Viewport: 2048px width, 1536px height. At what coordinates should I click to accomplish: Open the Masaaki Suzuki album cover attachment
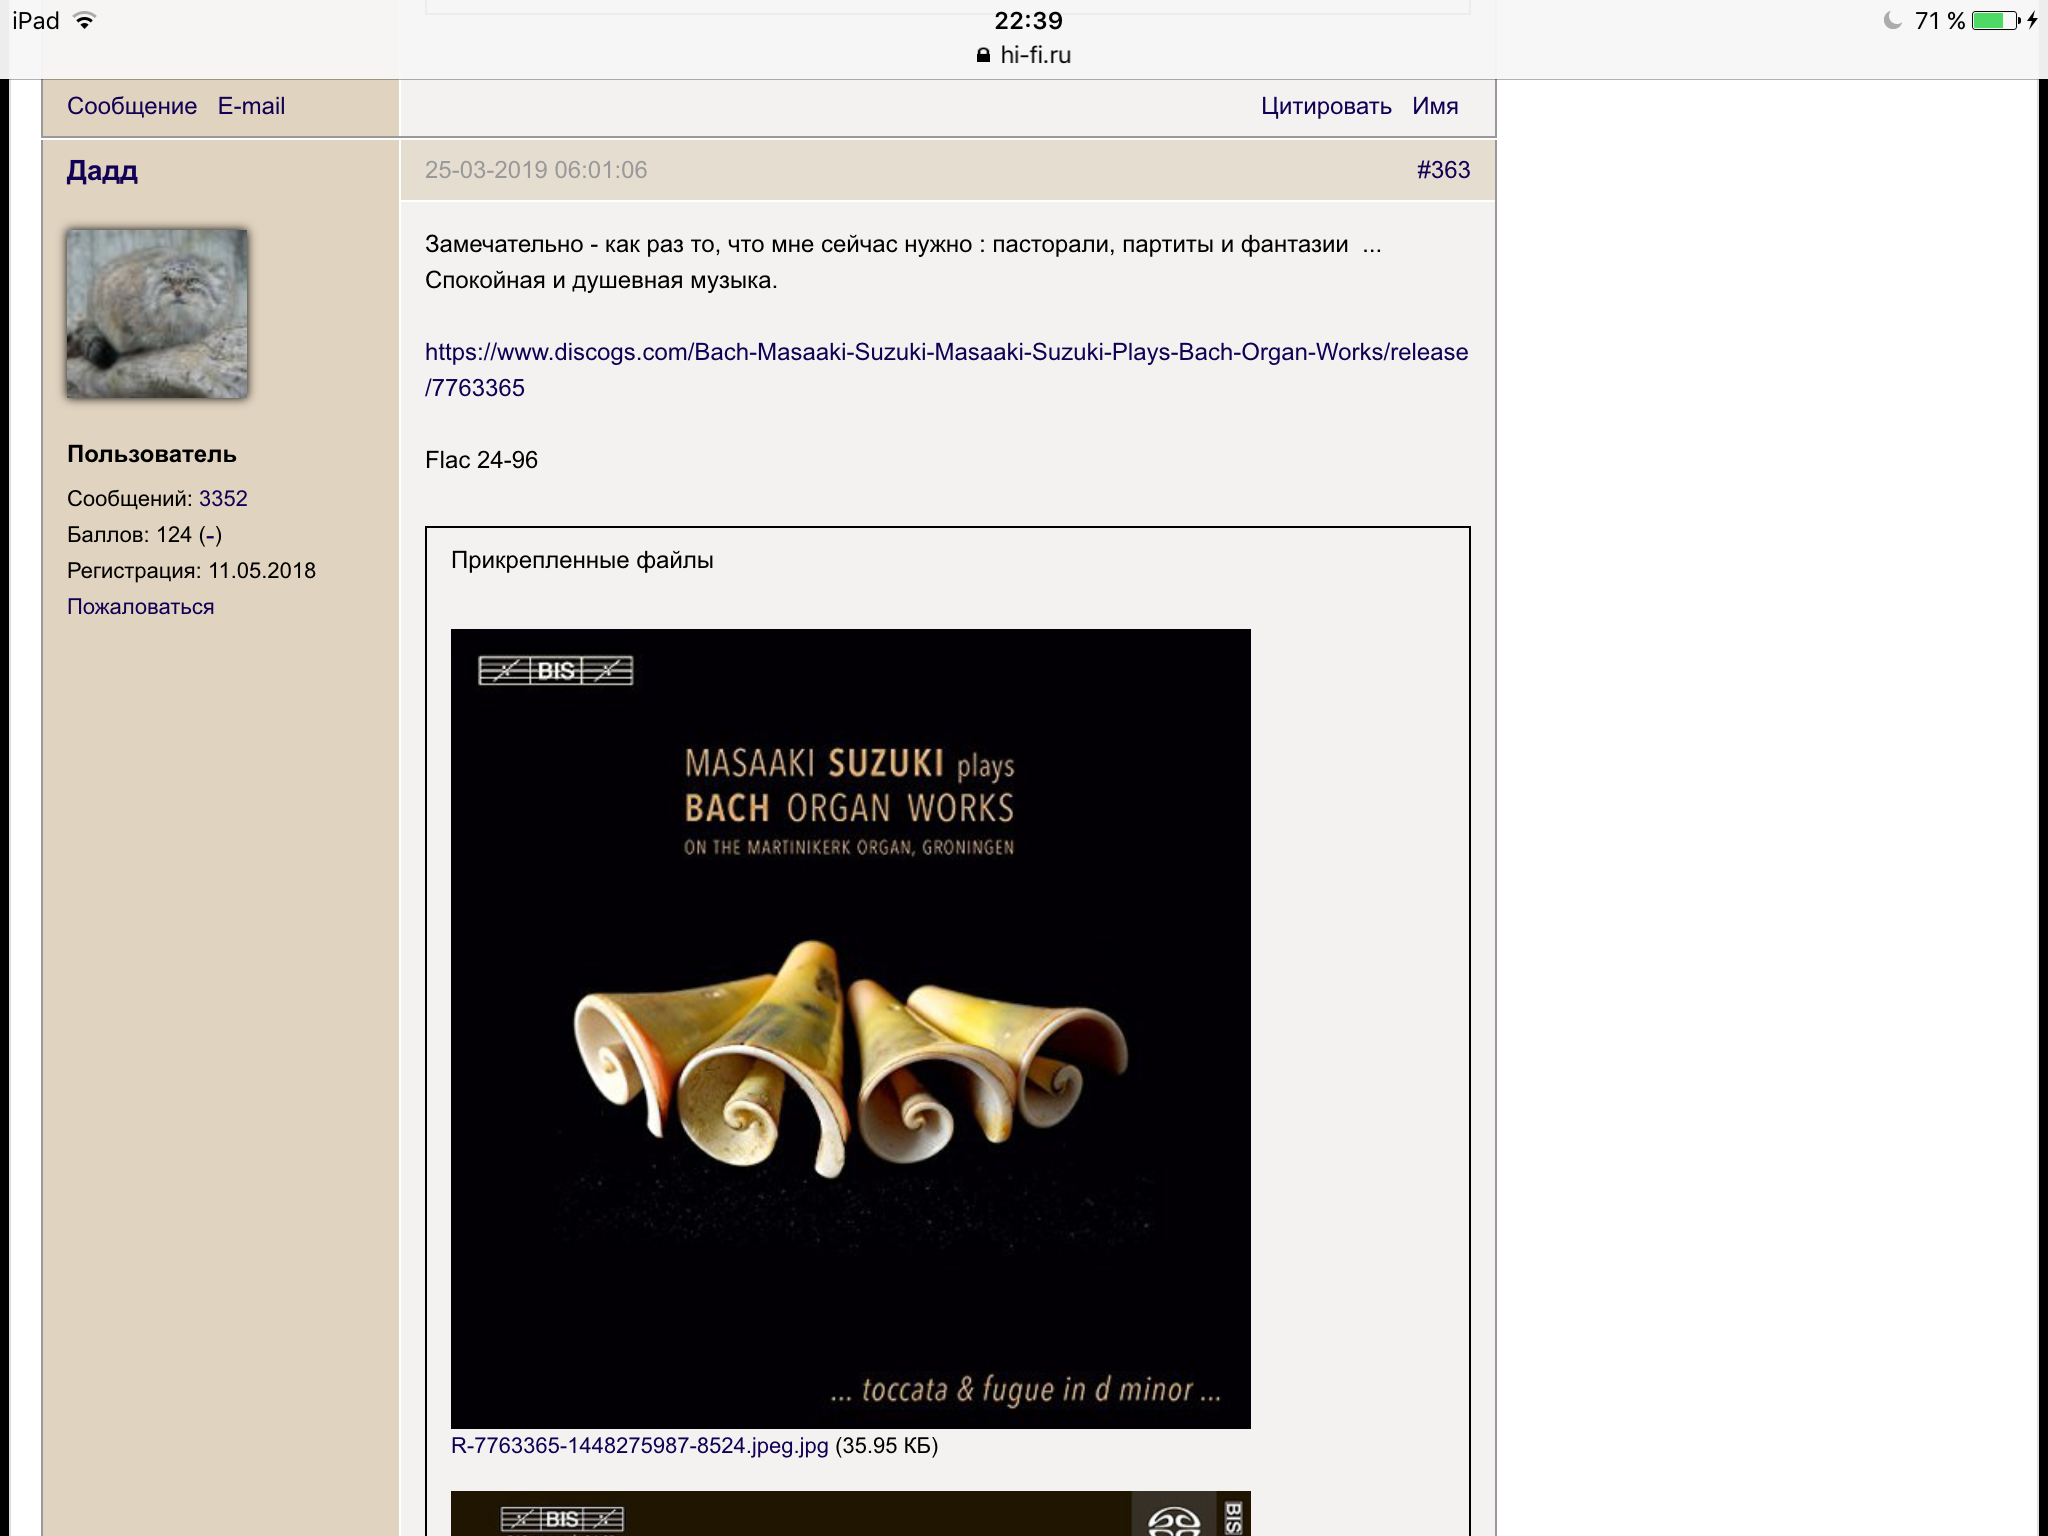coord(850,1028)
